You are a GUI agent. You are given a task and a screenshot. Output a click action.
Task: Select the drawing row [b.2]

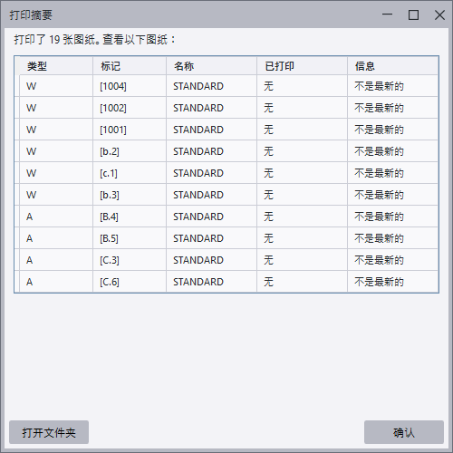[x=229, y=151]
